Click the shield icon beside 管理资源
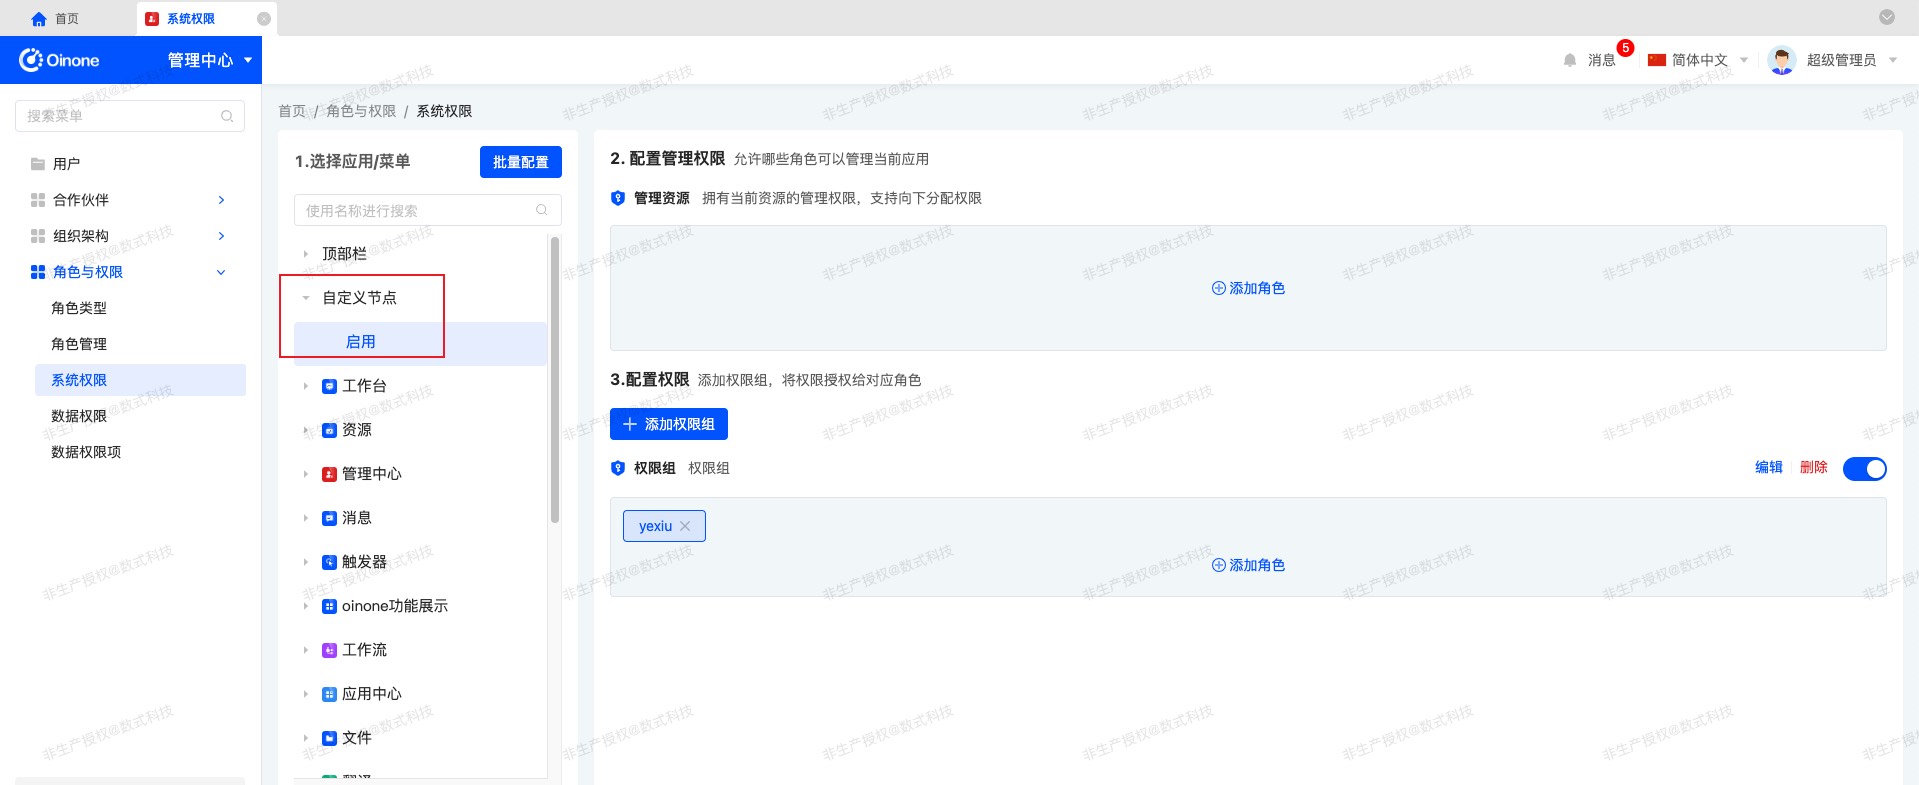The height and width of the screenshot is (785, 1919). point(618,198)
